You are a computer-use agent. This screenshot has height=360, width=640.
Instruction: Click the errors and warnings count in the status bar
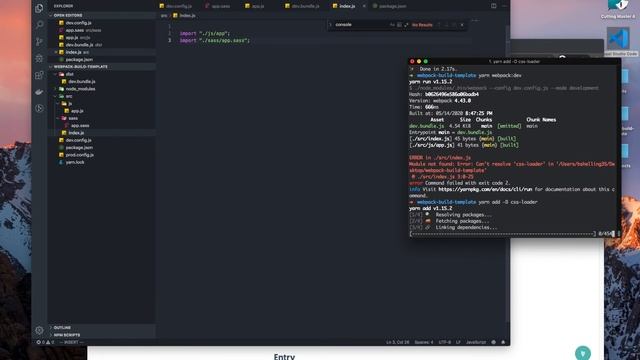point(45,342)
